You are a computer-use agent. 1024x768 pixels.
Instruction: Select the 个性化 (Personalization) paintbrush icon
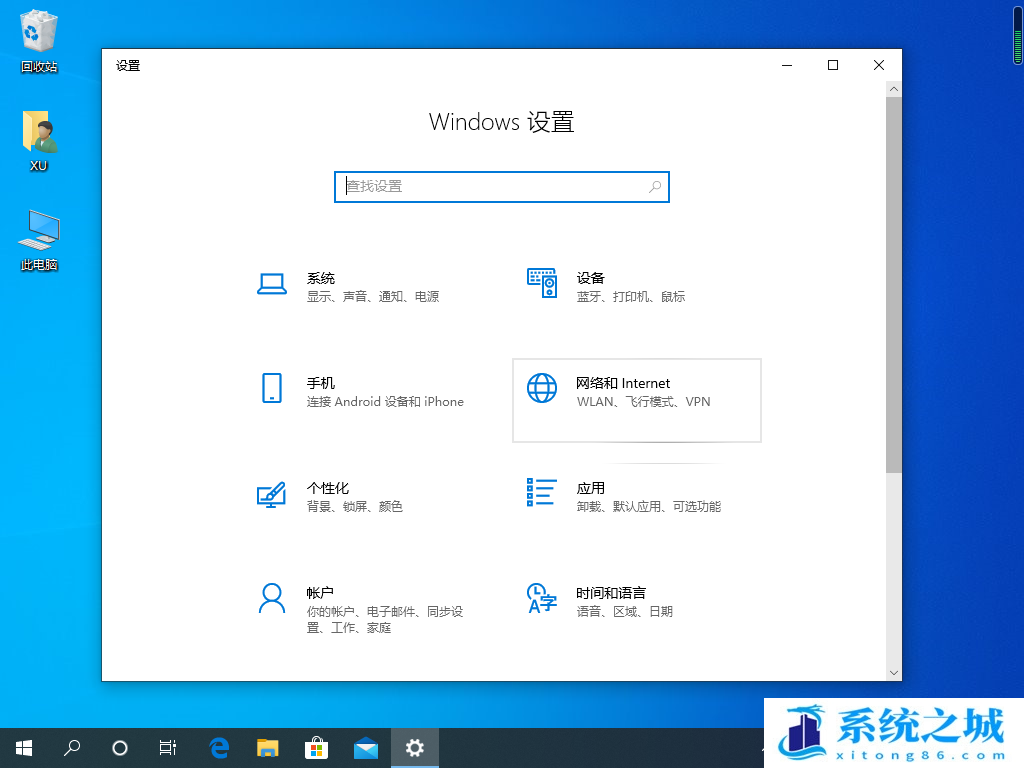coord(271,494)
